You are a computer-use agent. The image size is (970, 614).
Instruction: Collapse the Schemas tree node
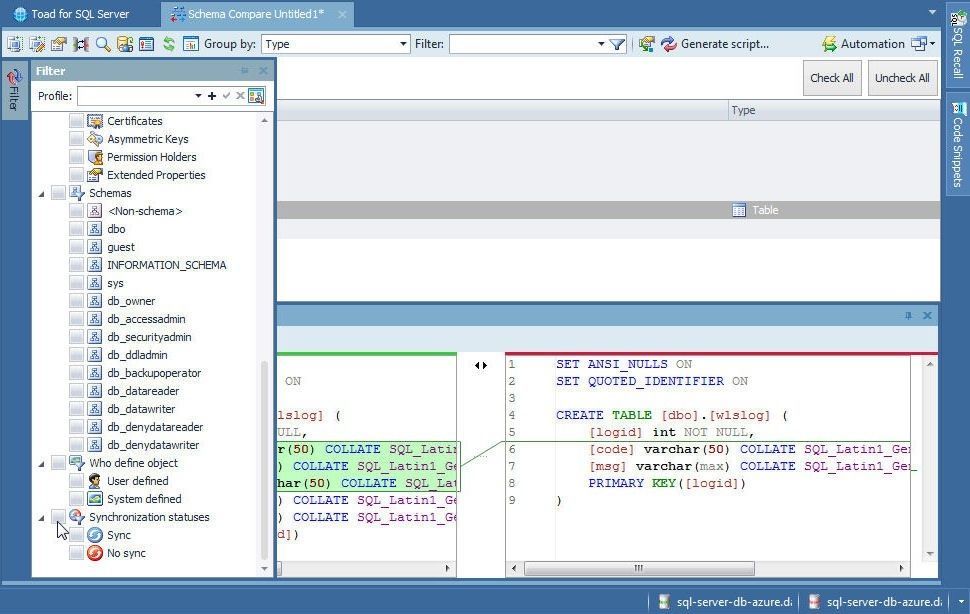pyautogui.click(x=41, y=194)
